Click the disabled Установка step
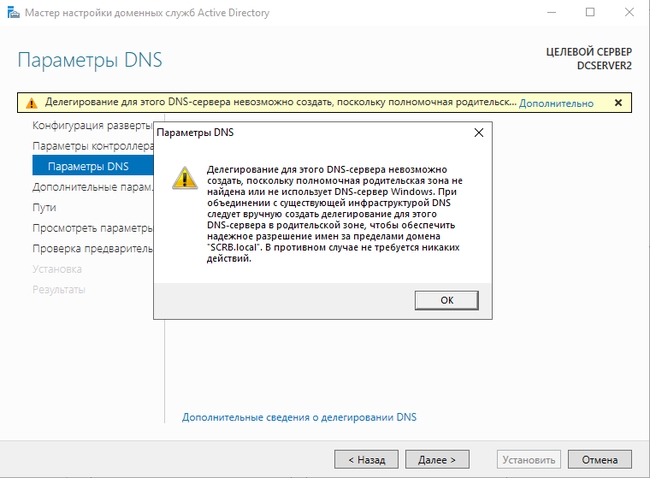Screen dimensions: 650x478 click(57, 269)
